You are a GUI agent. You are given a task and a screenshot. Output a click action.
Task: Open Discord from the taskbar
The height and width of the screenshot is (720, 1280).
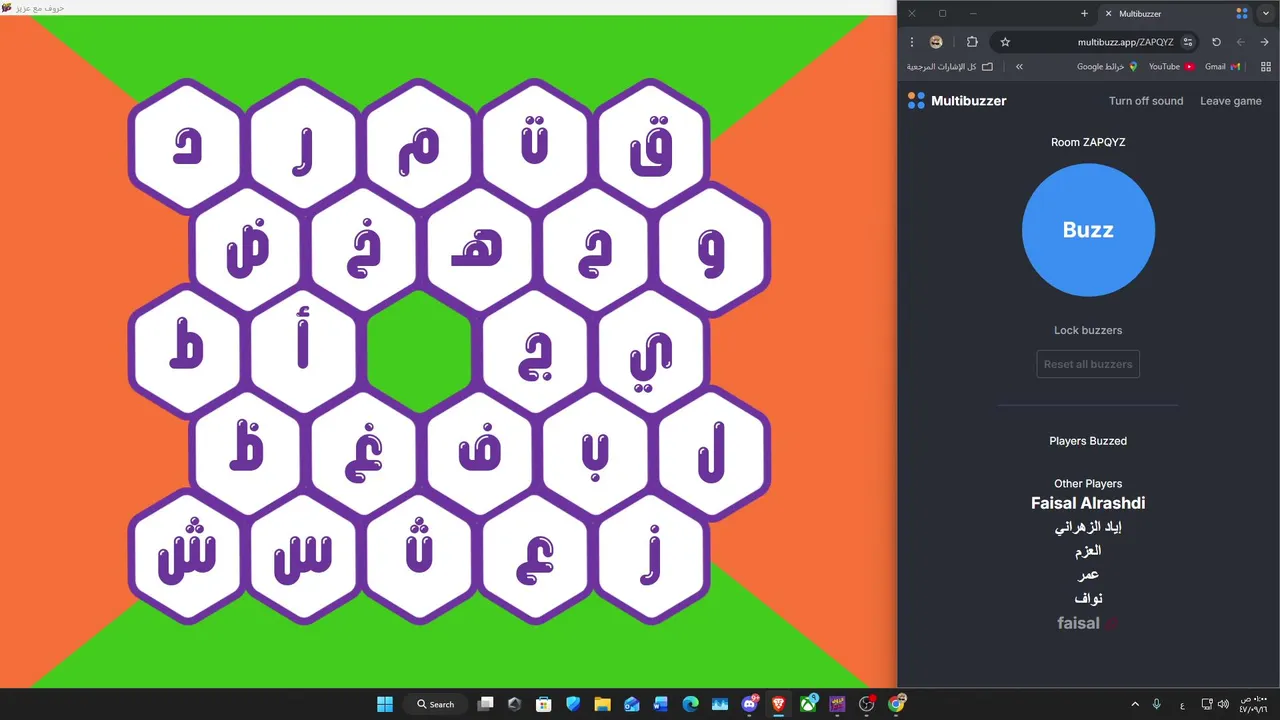pyautogui.click(x=750, y=704)
